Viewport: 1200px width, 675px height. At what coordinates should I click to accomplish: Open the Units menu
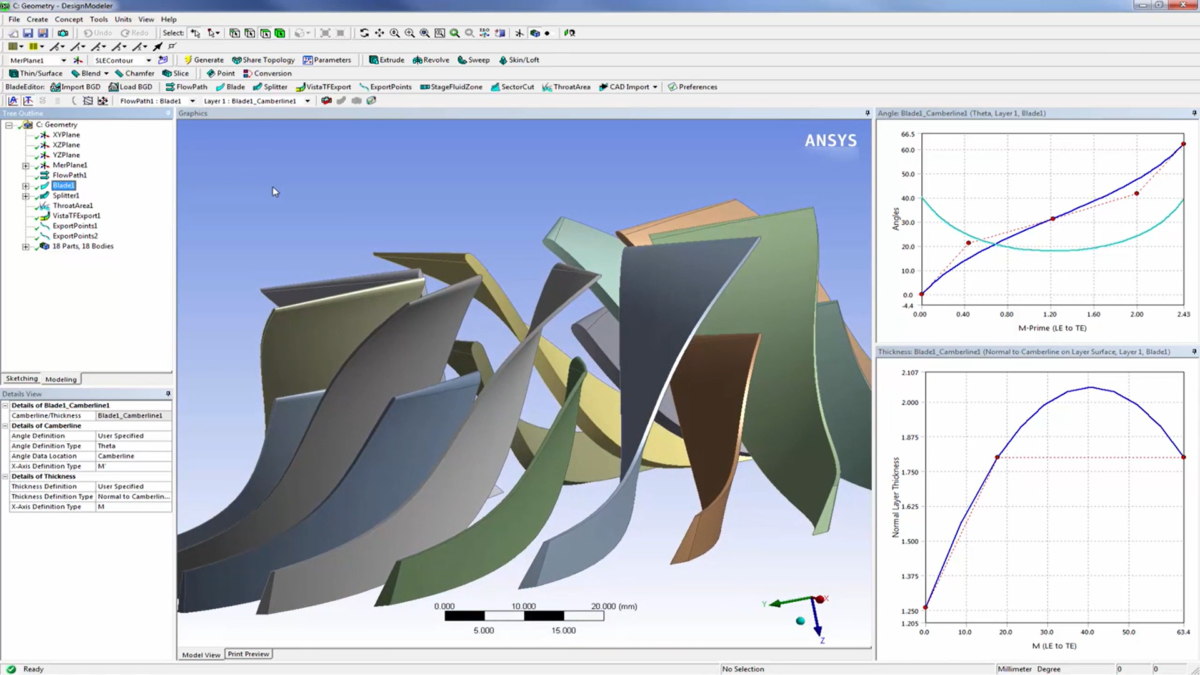click(x=123, y=19)
